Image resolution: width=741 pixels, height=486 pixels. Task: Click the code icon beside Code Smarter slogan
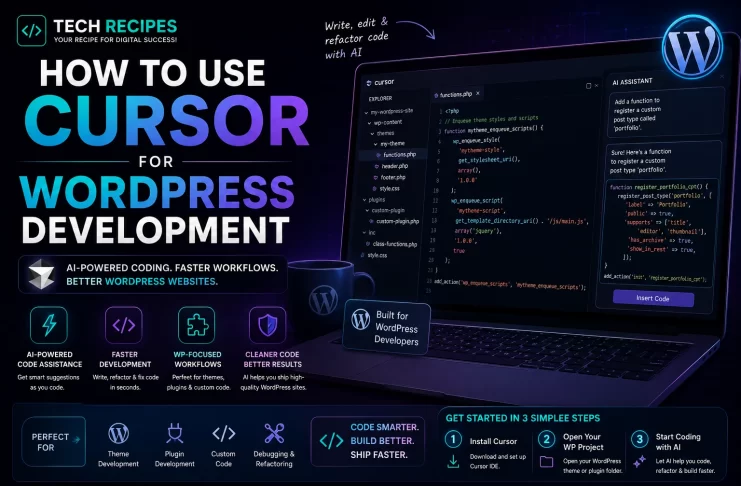[332, 441]
